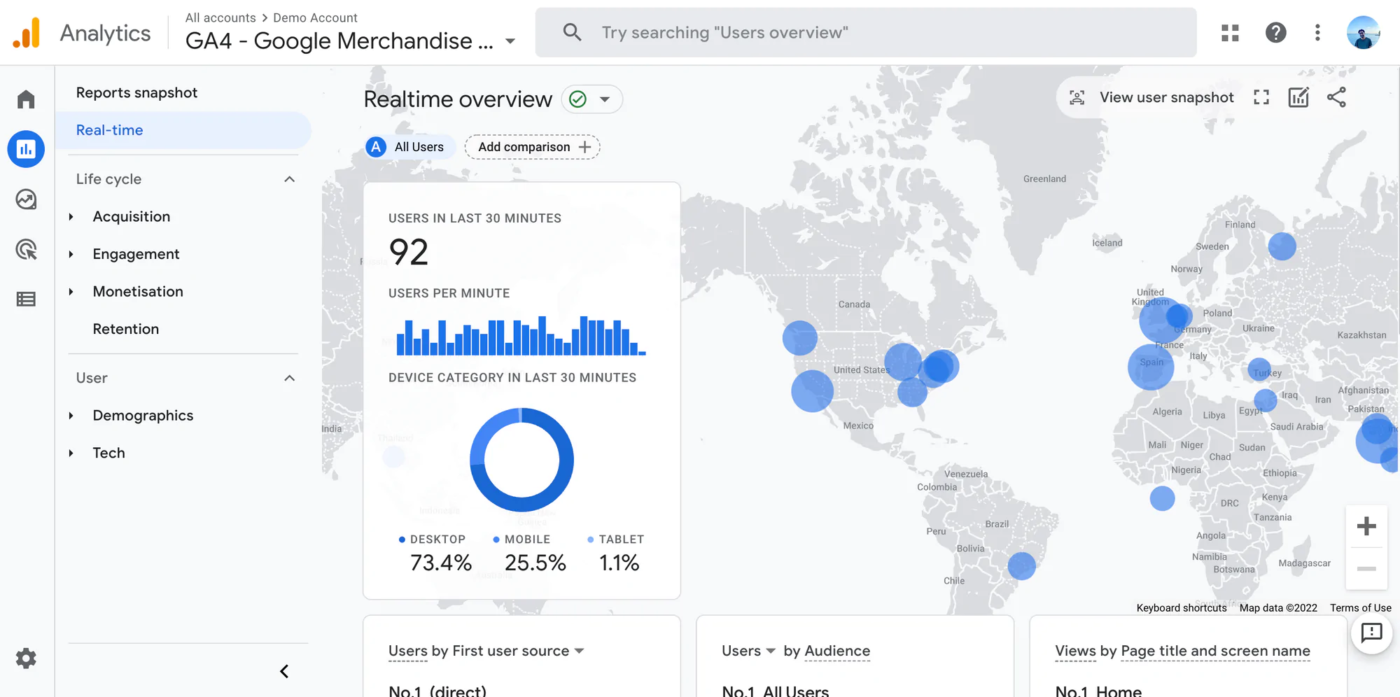Click the search input field

866,33
